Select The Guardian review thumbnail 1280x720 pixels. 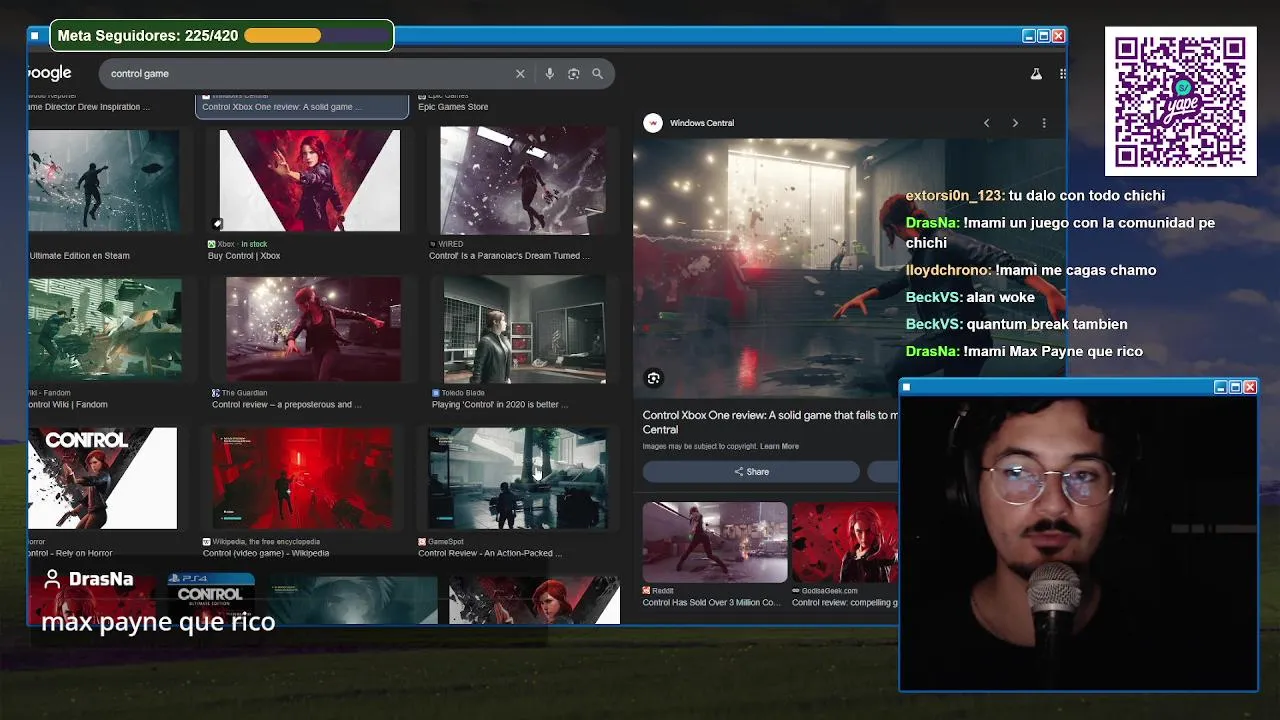[x=313, y=329]
